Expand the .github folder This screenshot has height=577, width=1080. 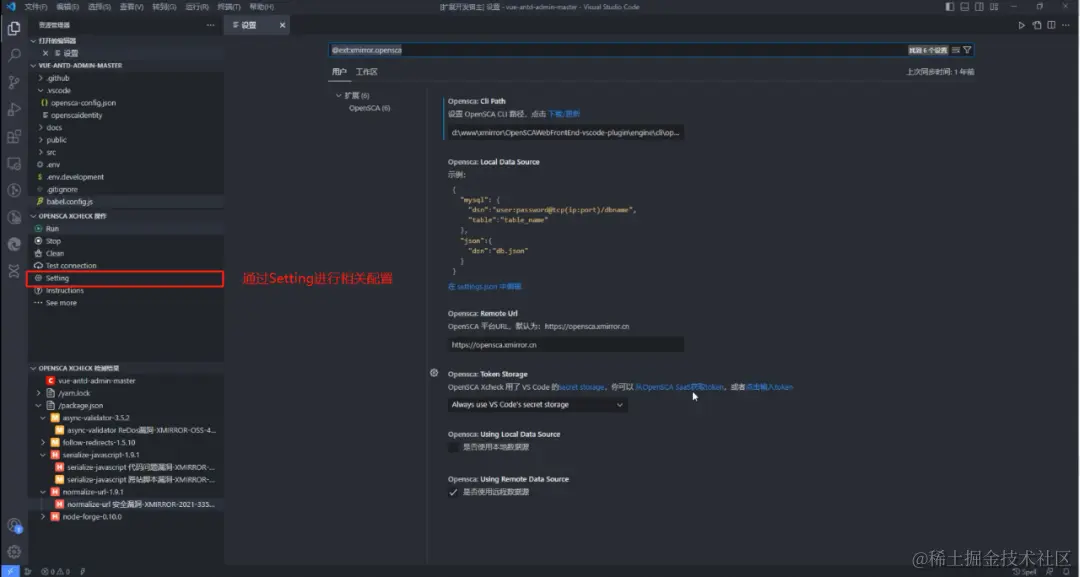(x=41, y=78)
